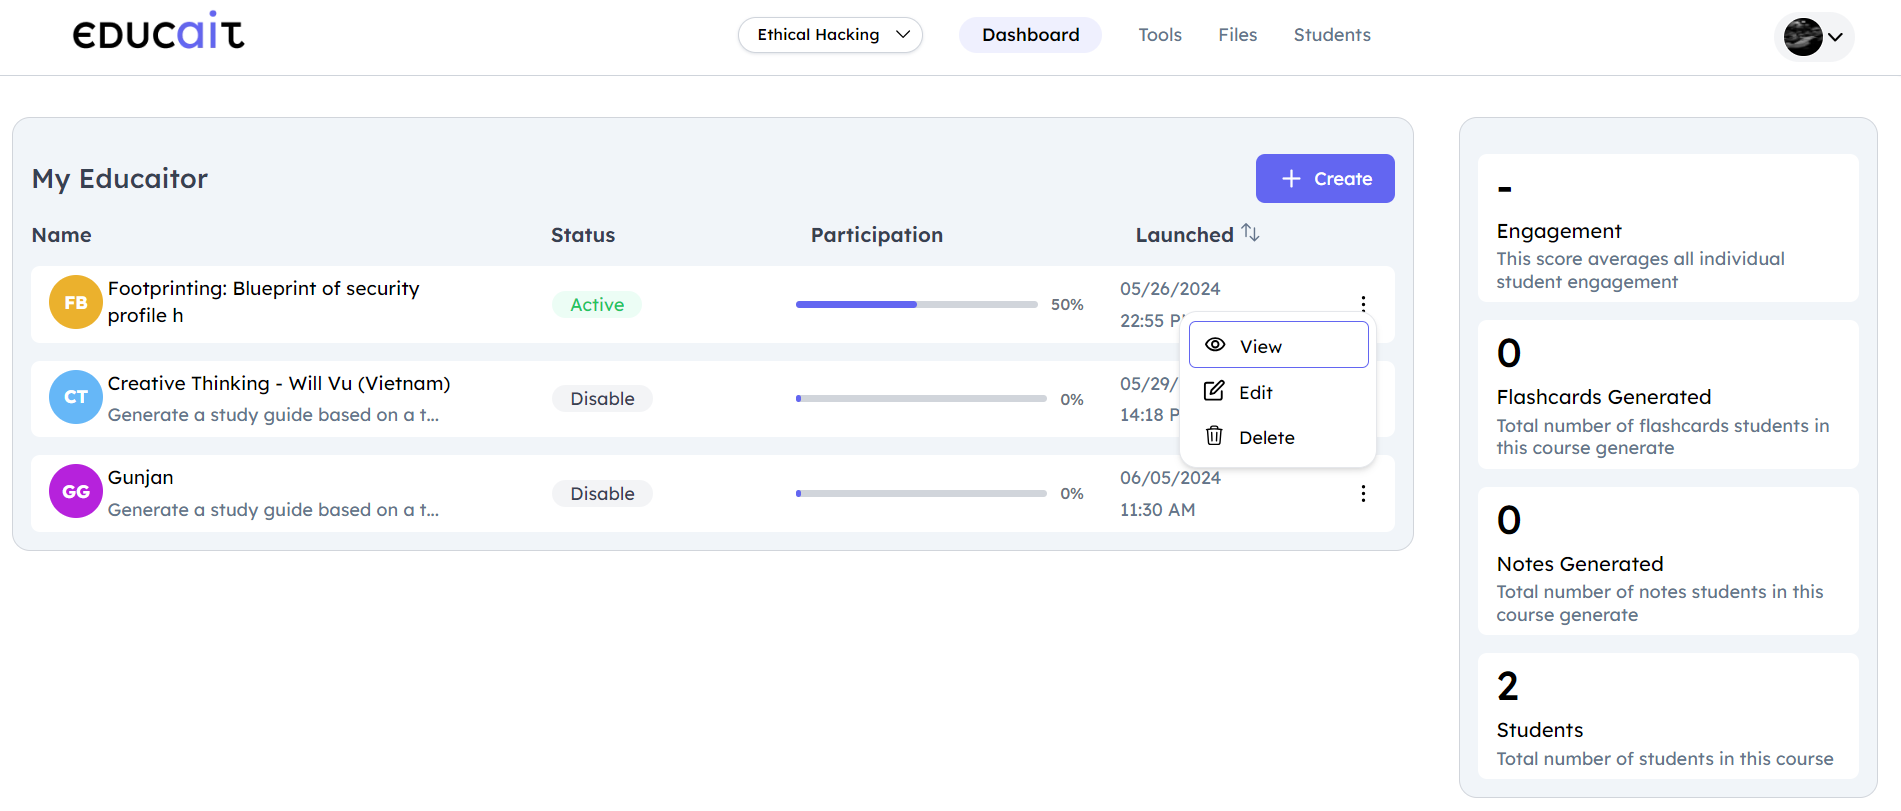The image size is (1901, 811).
Task: Click the FB avatar icon
Action: (x=76, y=303)
